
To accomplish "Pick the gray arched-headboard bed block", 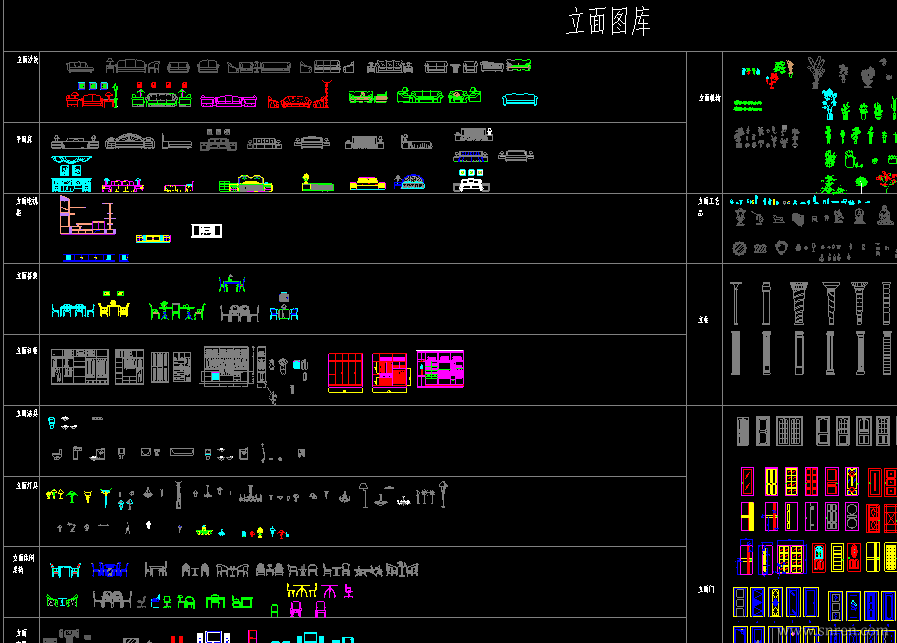I will [x=130, y=141].
